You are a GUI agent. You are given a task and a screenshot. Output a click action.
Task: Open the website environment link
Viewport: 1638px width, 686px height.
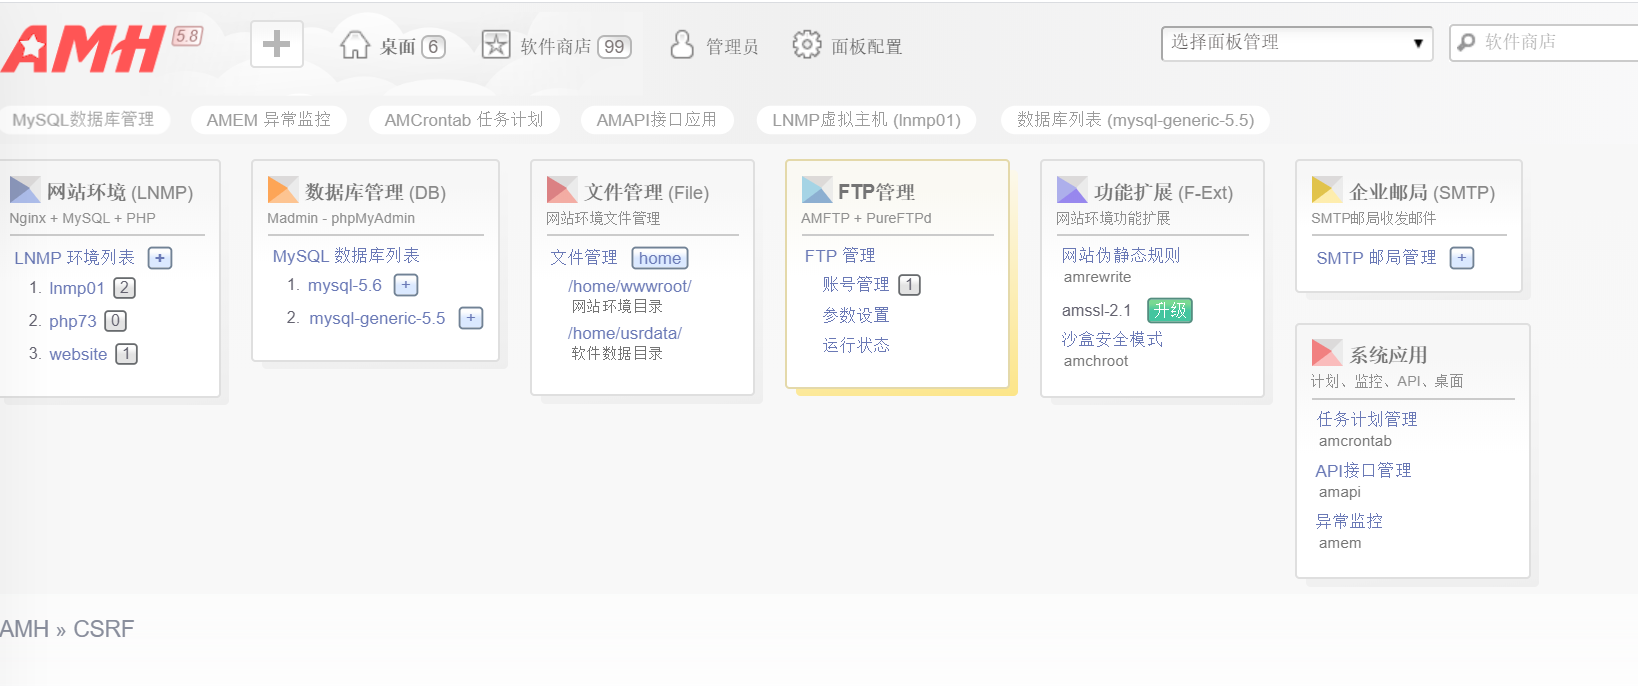pyautogui.click(x=78, y=354)
